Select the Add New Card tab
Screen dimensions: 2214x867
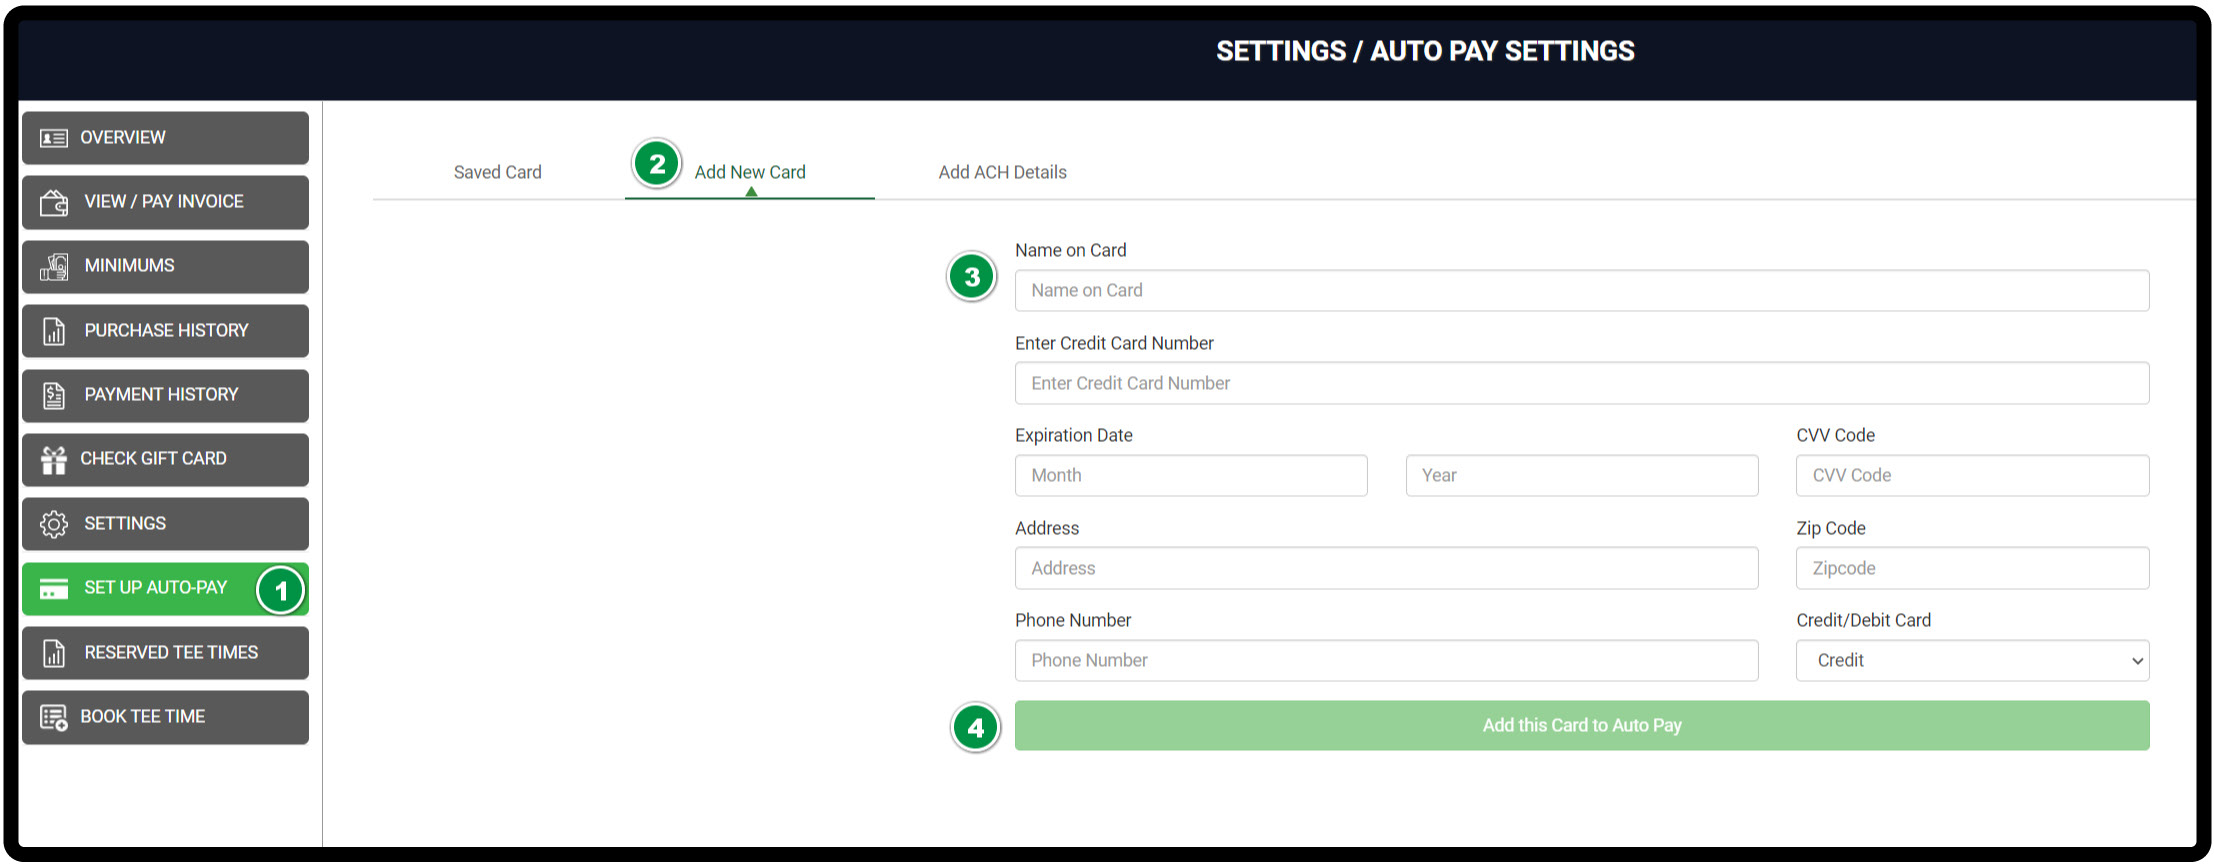pos(750,172)
